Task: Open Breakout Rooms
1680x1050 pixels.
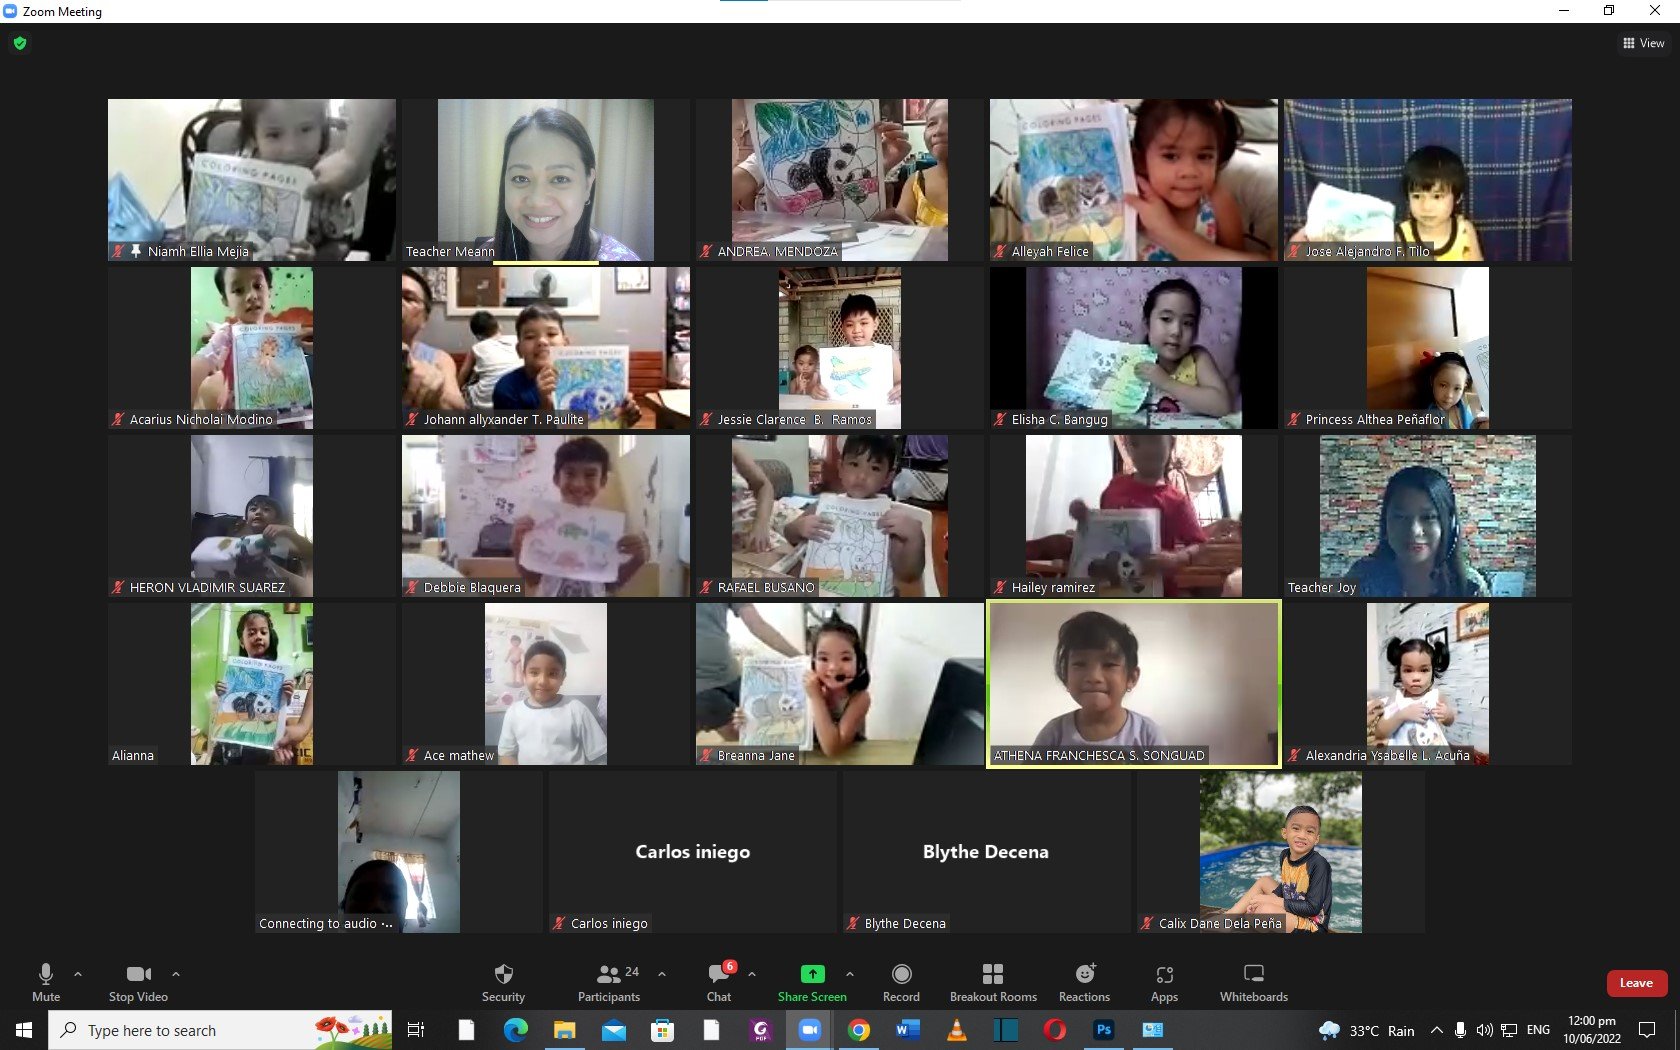Action: (993, 982)
